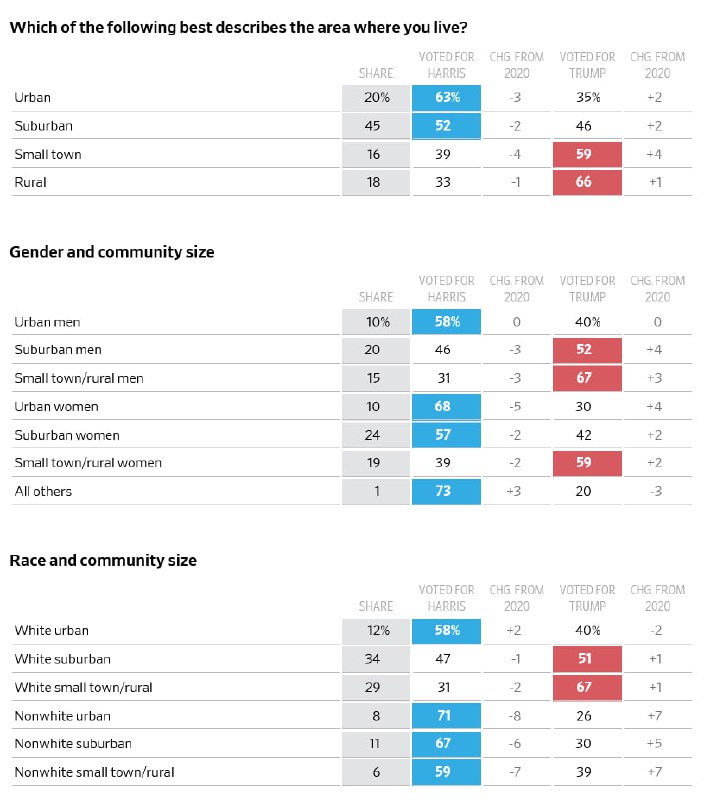704x800 pixels.
Task: Click the White small town/rural share value 29
Action: (372, 687)
